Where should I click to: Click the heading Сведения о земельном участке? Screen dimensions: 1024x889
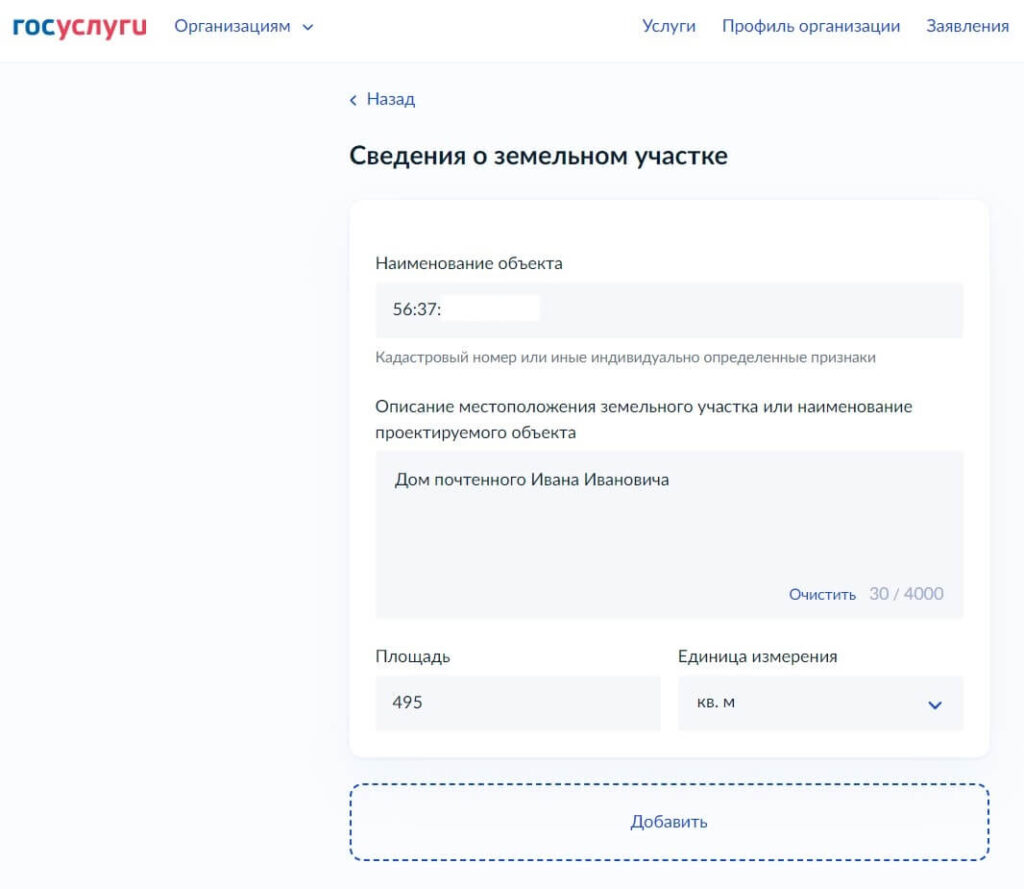538,156
